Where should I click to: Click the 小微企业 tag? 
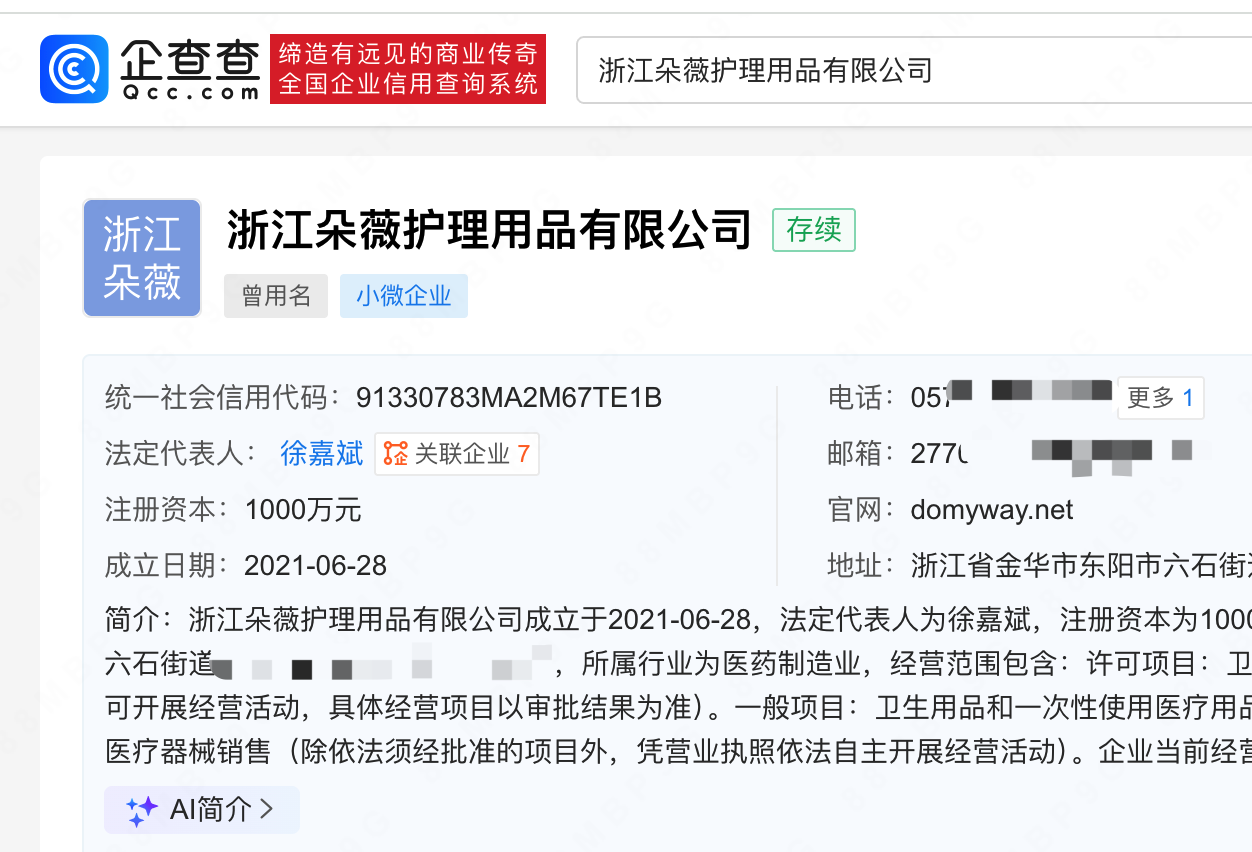(404, 296)
